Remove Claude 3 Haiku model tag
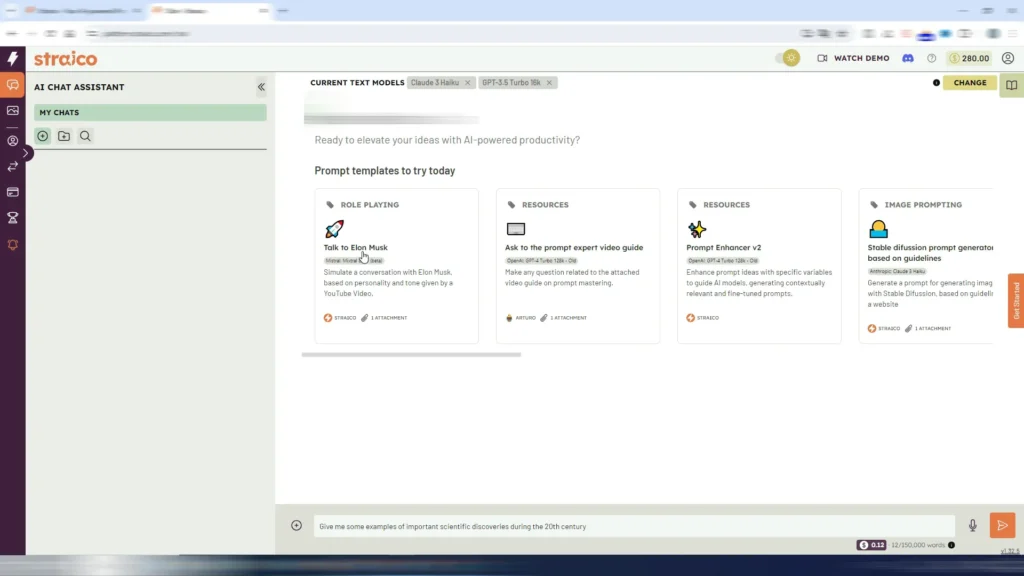1024x576 pixels. (467, 83)
